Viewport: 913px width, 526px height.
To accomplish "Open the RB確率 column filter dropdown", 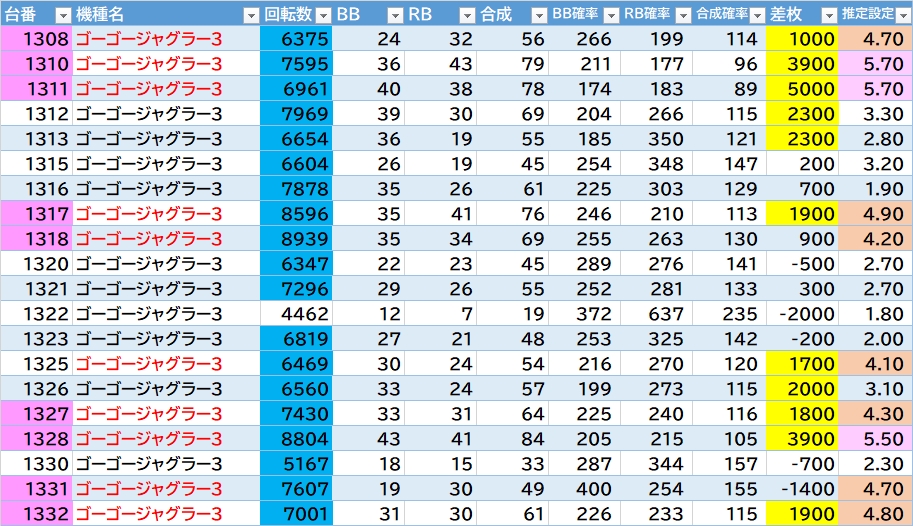I will [x=684, y=15].
